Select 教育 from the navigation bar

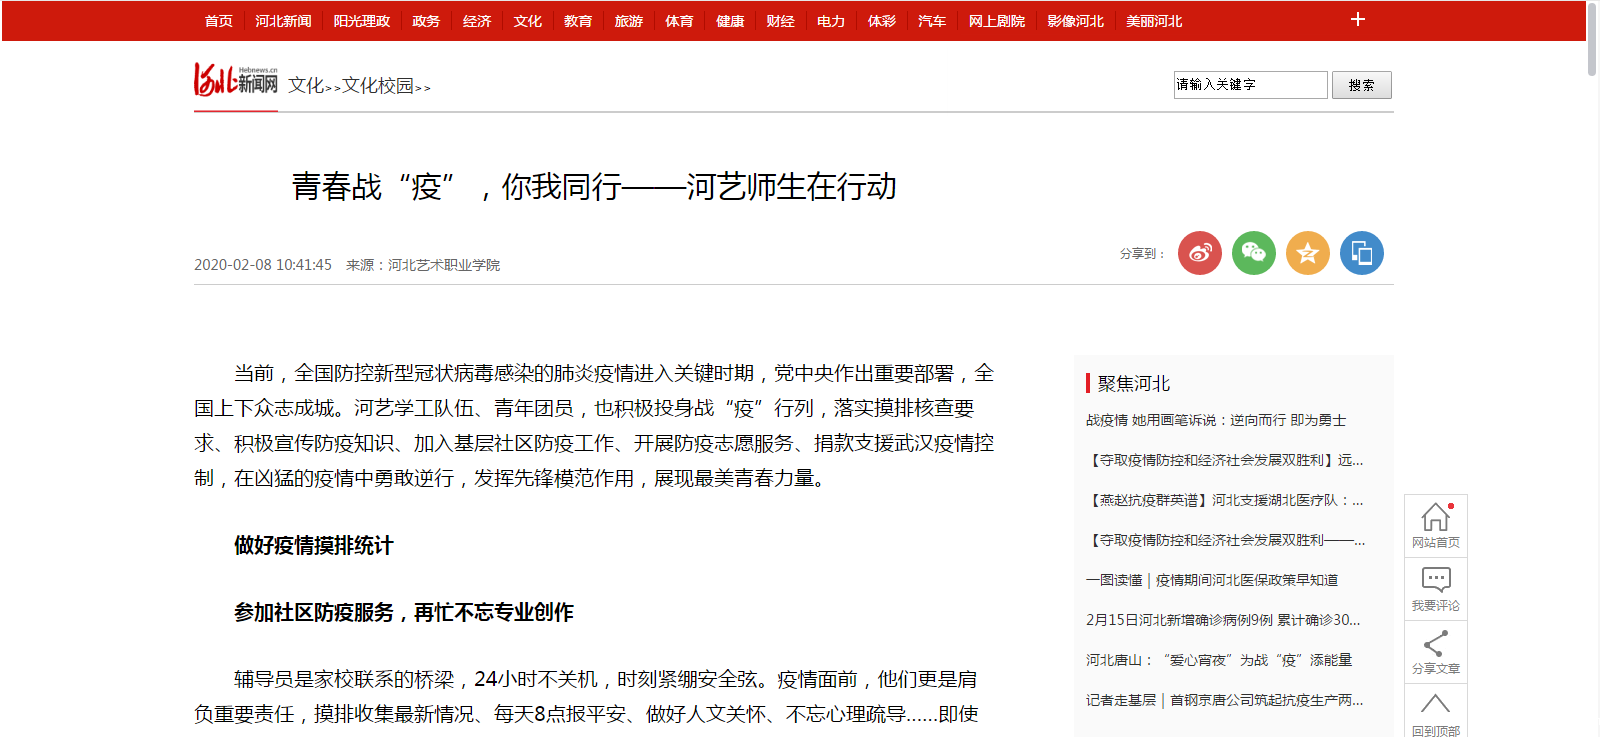pyautogui.click(x=578, y=21)
